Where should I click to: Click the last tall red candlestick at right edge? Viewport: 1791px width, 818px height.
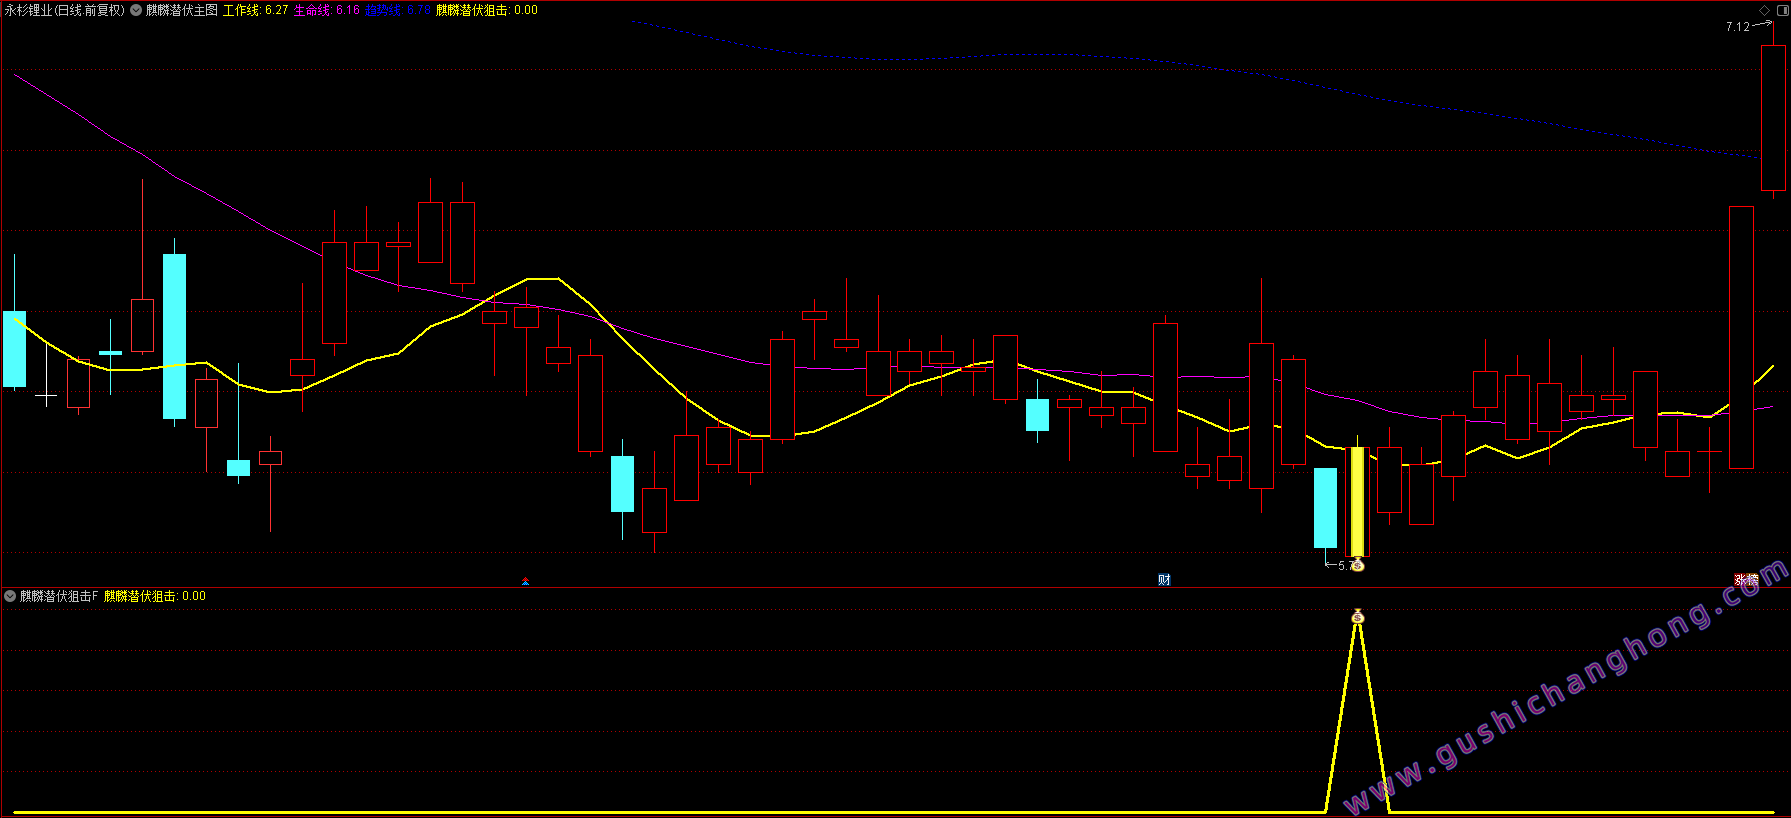[1773, 118]
